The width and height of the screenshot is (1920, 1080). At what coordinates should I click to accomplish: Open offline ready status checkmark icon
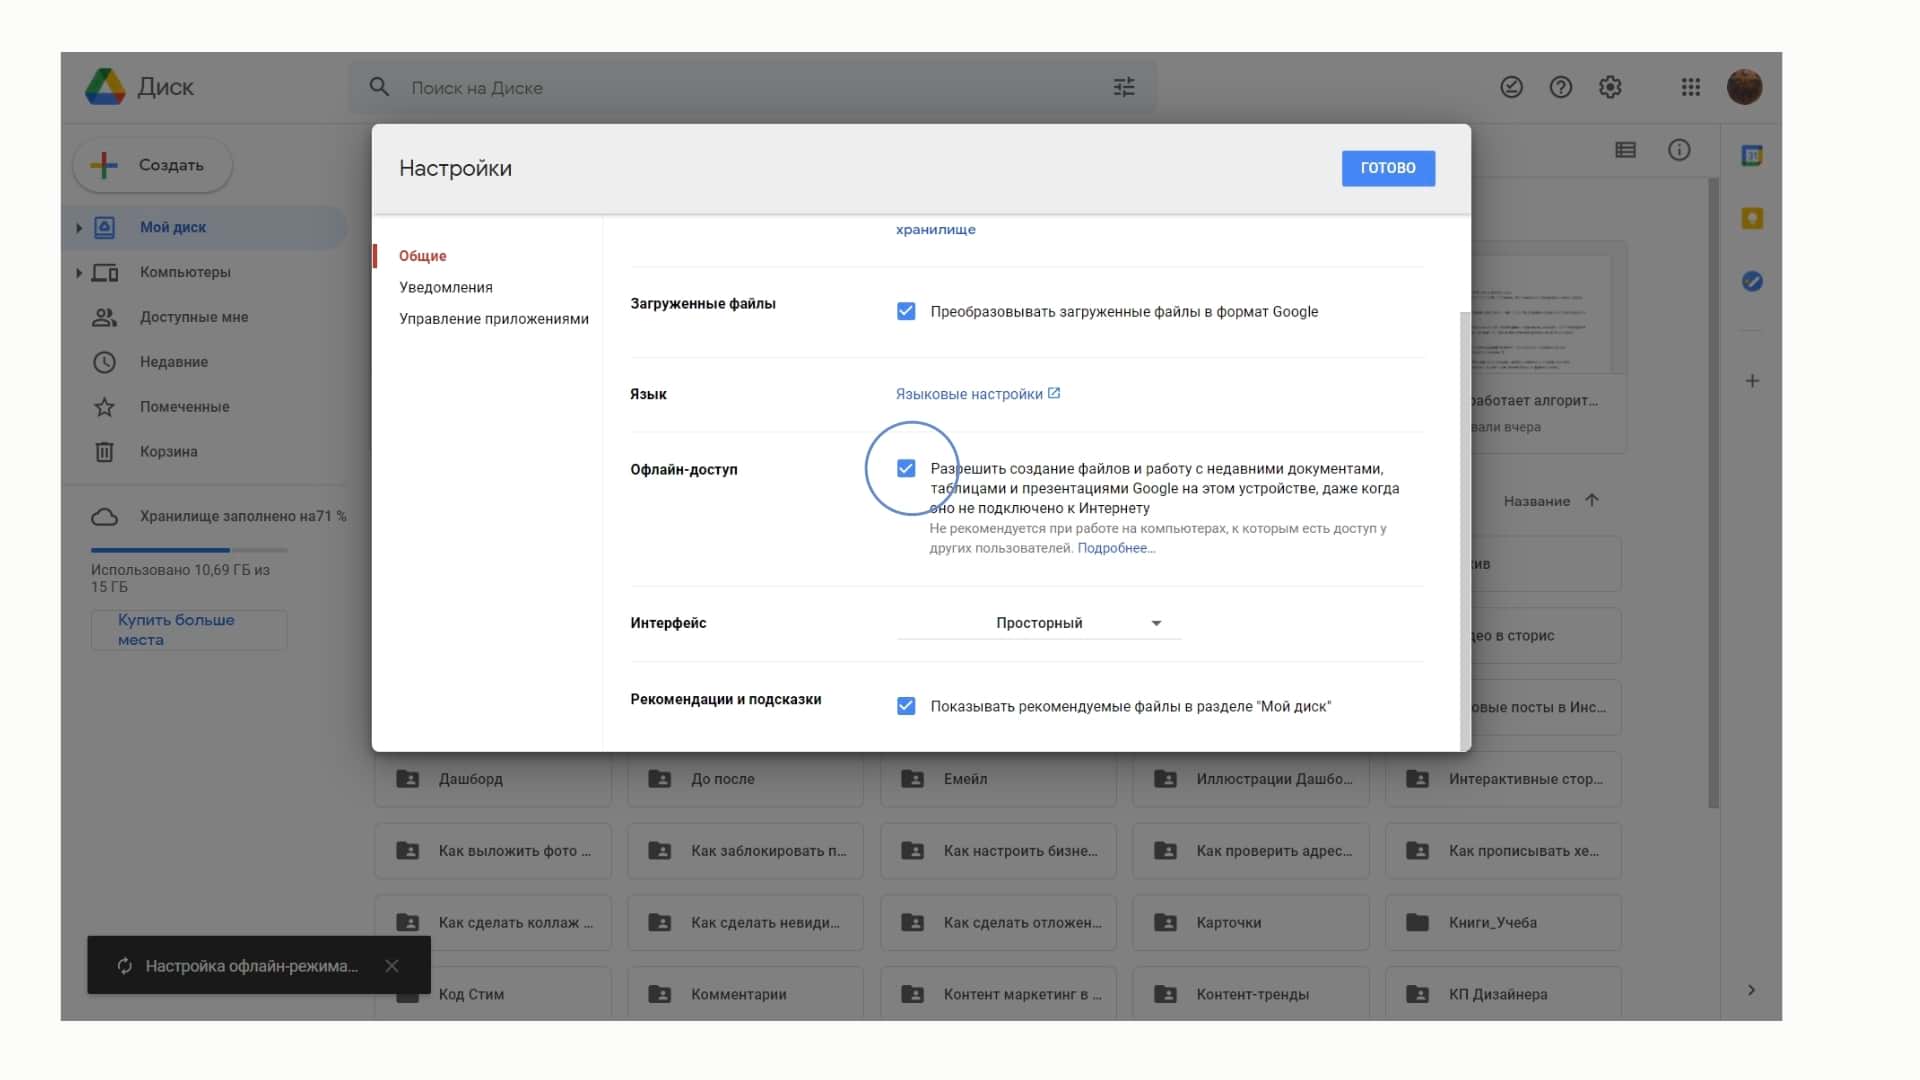coord(1511,87)
